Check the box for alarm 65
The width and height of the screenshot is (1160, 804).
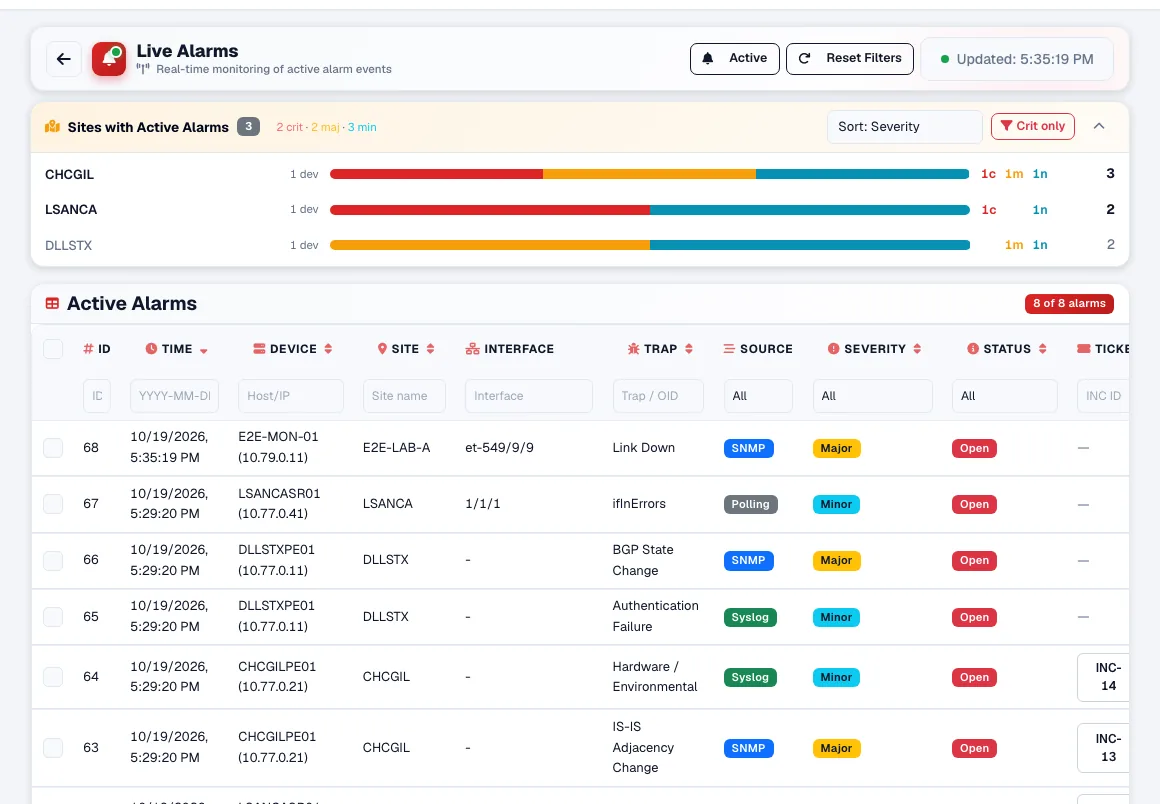53,616
